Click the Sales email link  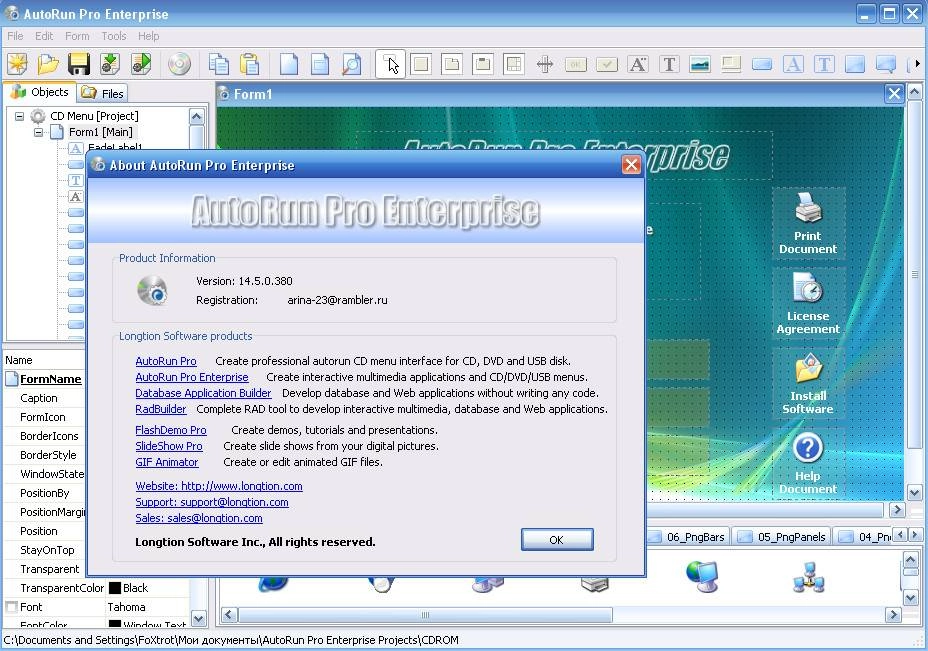(199, 518)
